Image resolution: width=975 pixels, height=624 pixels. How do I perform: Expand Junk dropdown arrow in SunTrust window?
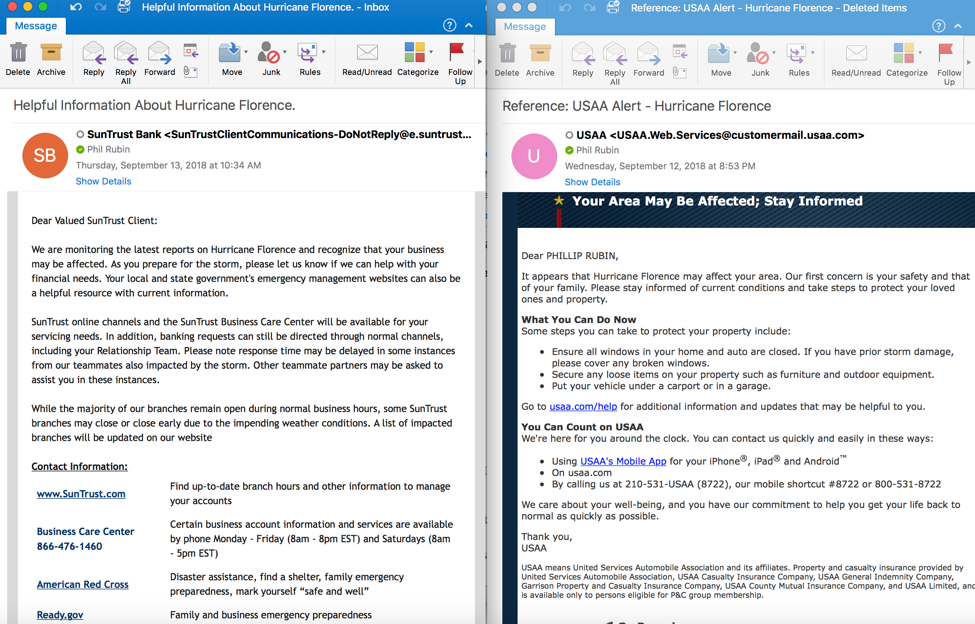click(285, 52)
